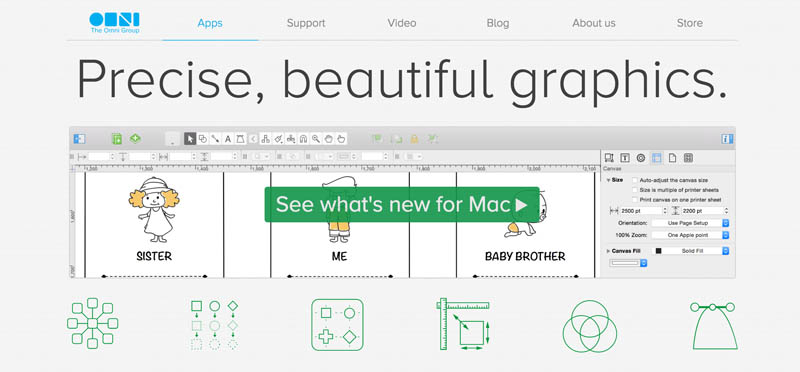Open the Video menu item
Viewport: 800px width, 372px height.
402,23
